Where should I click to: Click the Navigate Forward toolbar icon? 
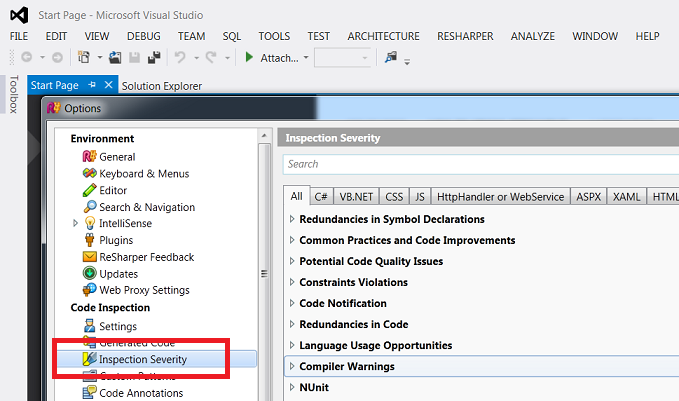pos(57,57)
